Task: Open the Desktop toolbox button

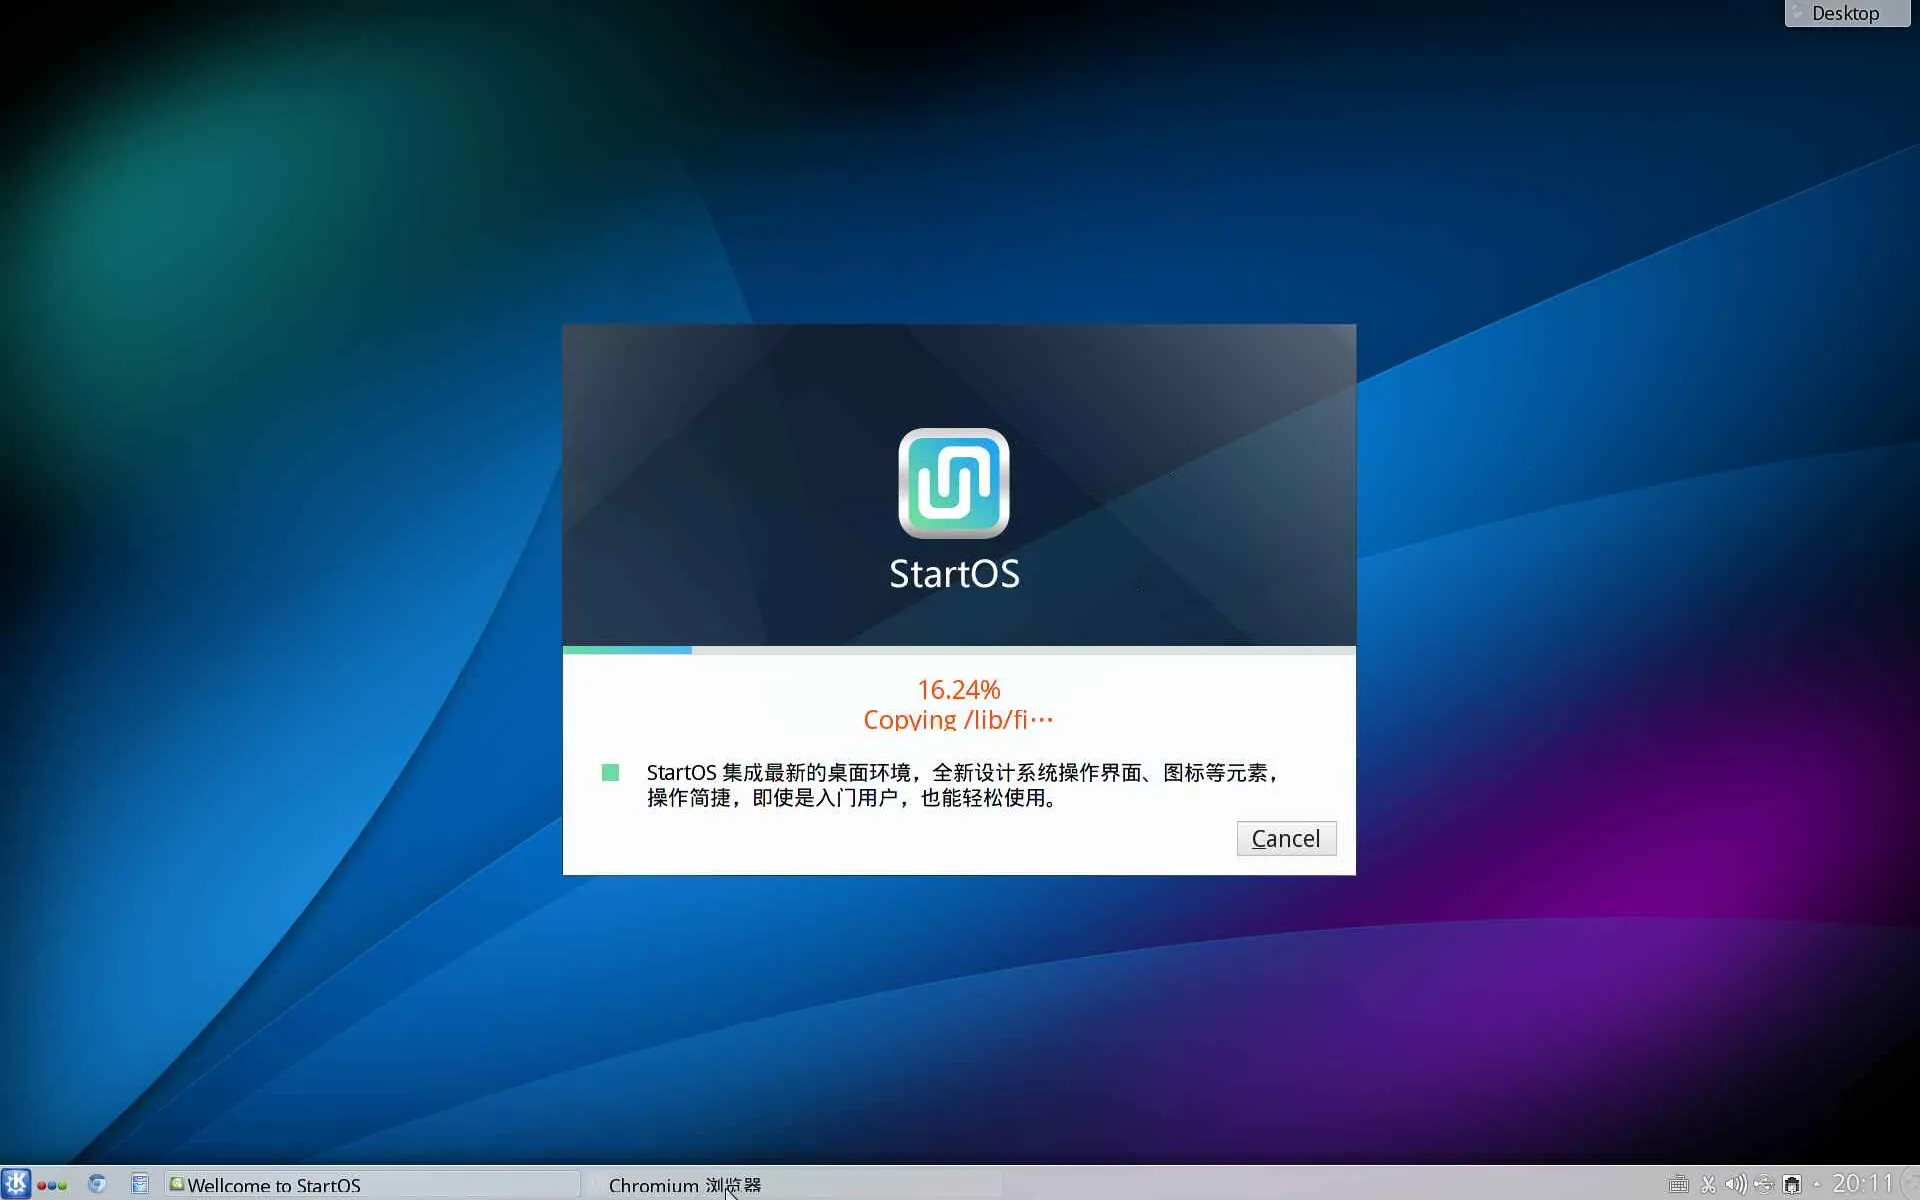Action: [1845, 13]
